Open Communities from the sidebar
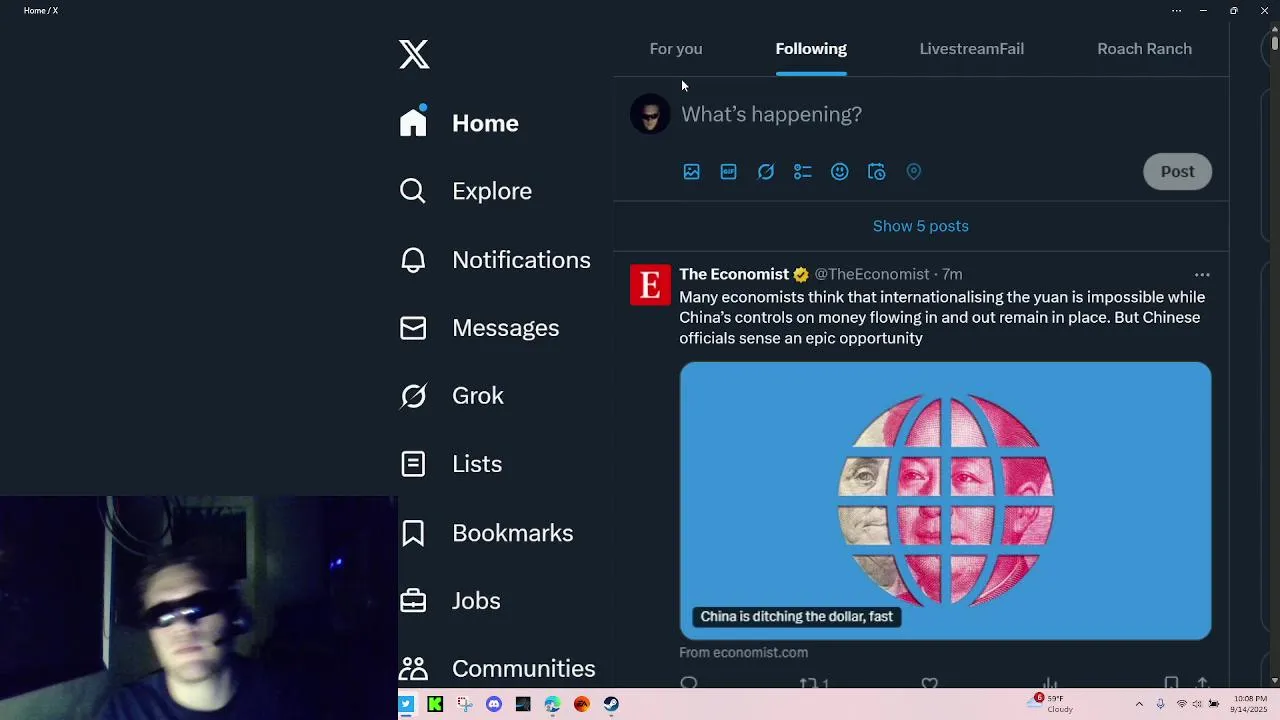Image resolution: width=1280 pixels, height=720 pixels. point(497,668)
